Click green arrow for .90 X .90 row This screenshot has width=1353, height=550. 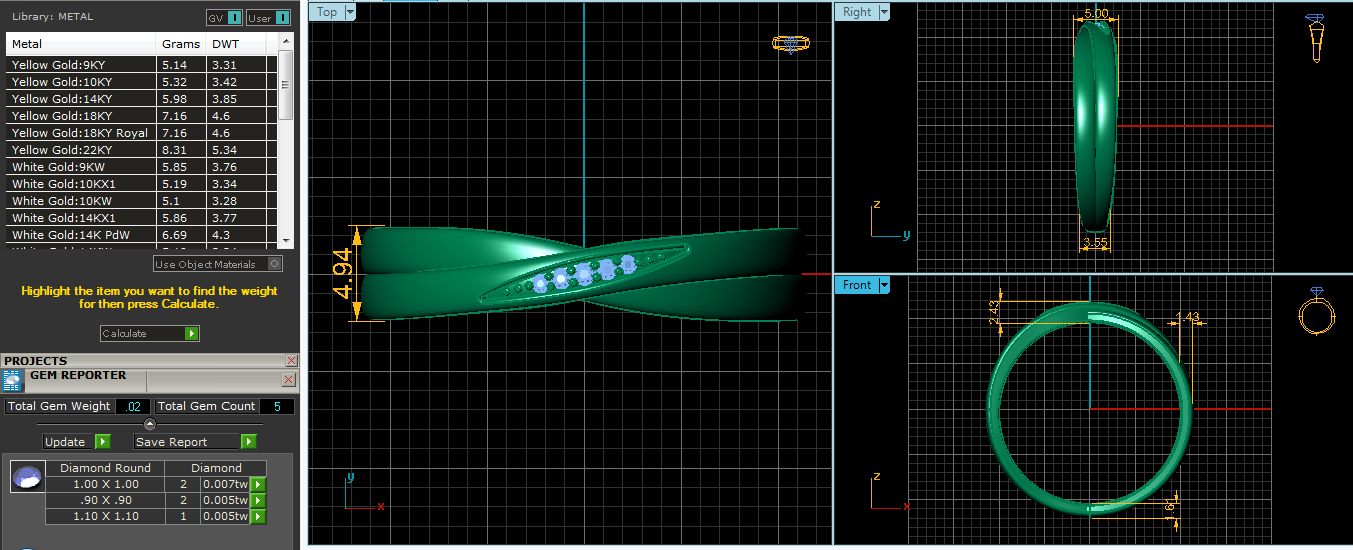[258, 500]
